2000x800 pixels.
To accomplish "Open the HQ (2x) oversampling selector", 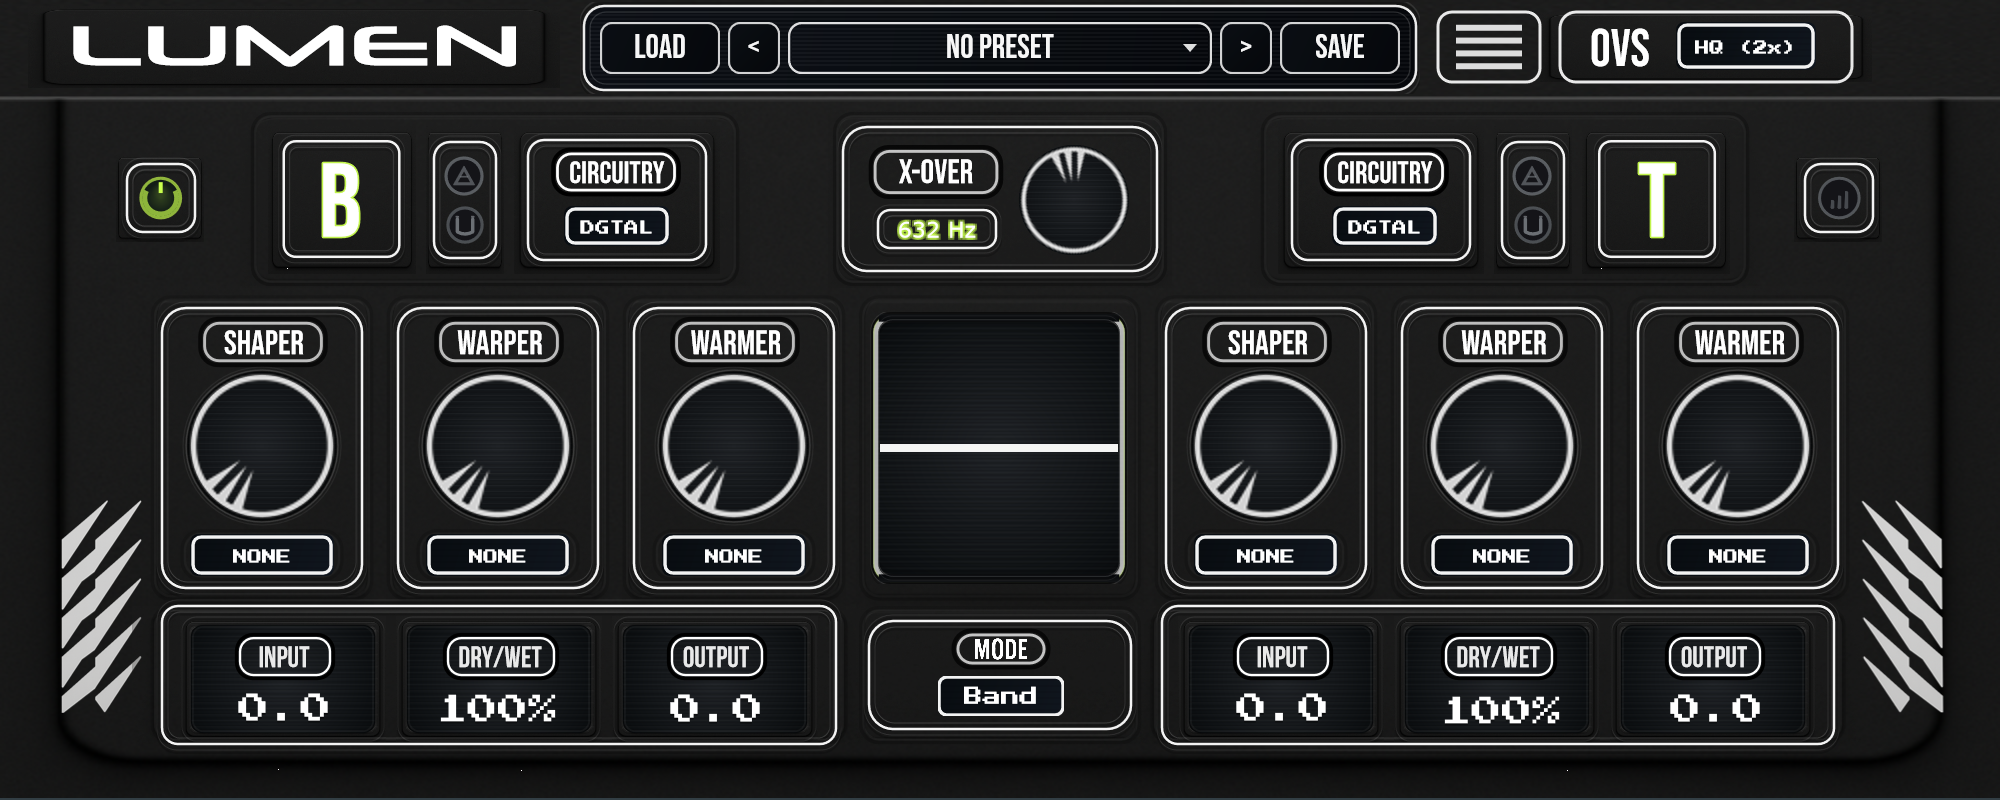I will pyautogui.click(x=1746, y=47).
